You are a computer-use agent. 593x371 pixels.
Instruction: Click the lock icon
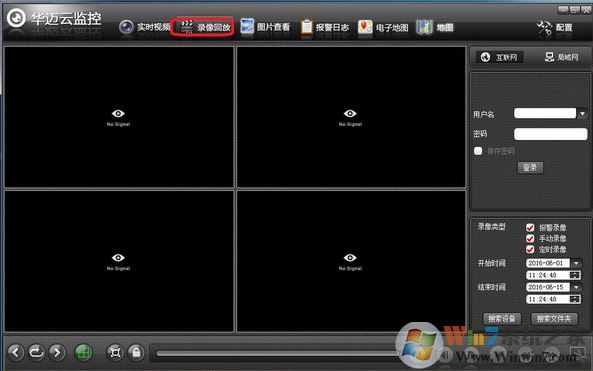click(136, 352)
